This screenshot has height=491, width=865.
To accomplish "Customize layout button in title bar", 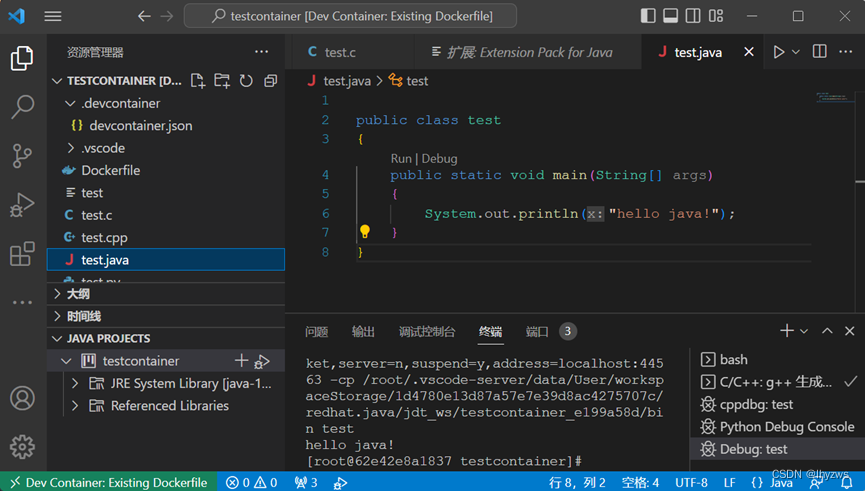I will [x=716, y=16].
